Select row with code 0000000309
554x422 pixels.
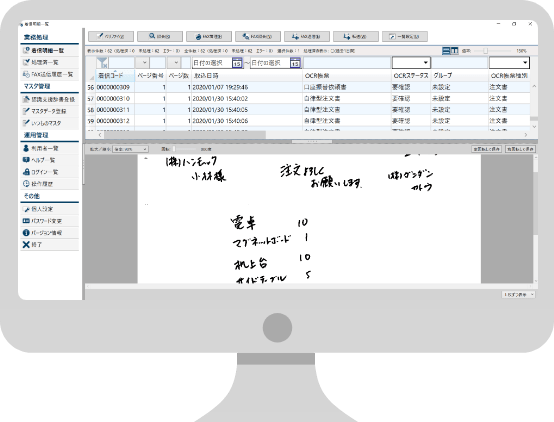click(308, 87)
